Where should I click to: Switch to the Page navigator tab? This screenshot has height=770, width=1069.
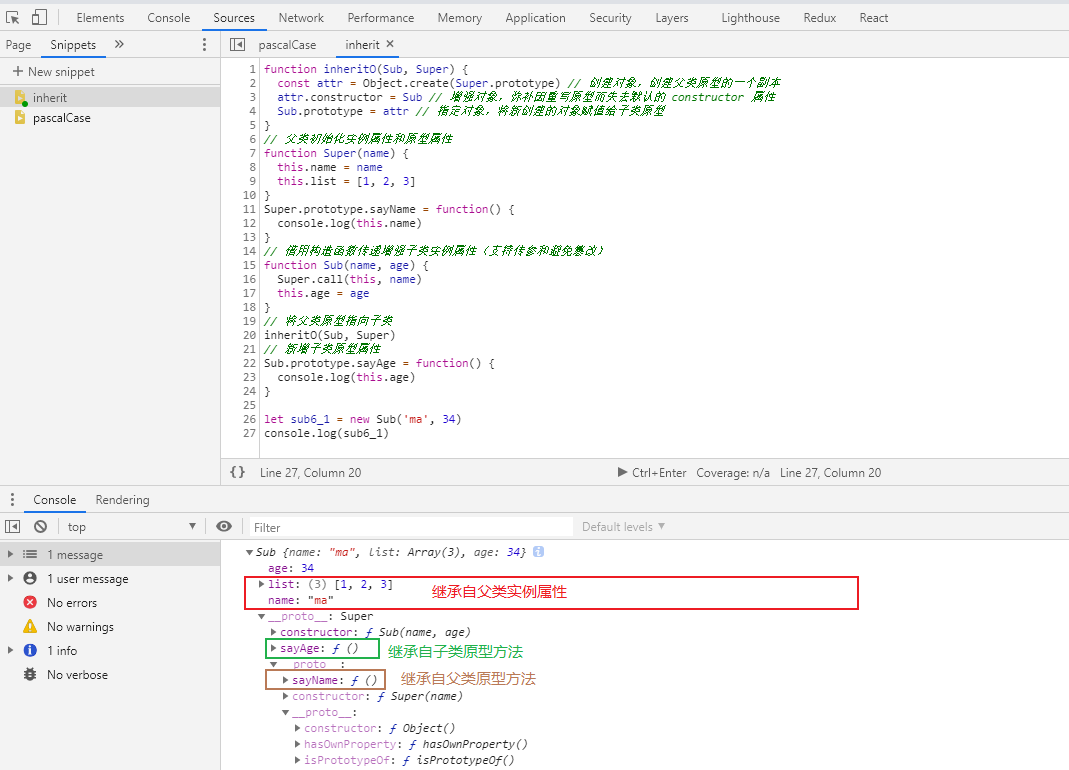(x=18, y=45)
